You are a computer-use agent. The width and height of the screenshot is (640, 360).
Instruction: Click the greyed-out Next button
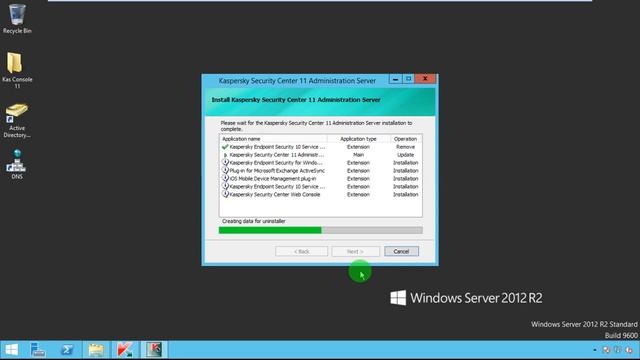(356, 251)
